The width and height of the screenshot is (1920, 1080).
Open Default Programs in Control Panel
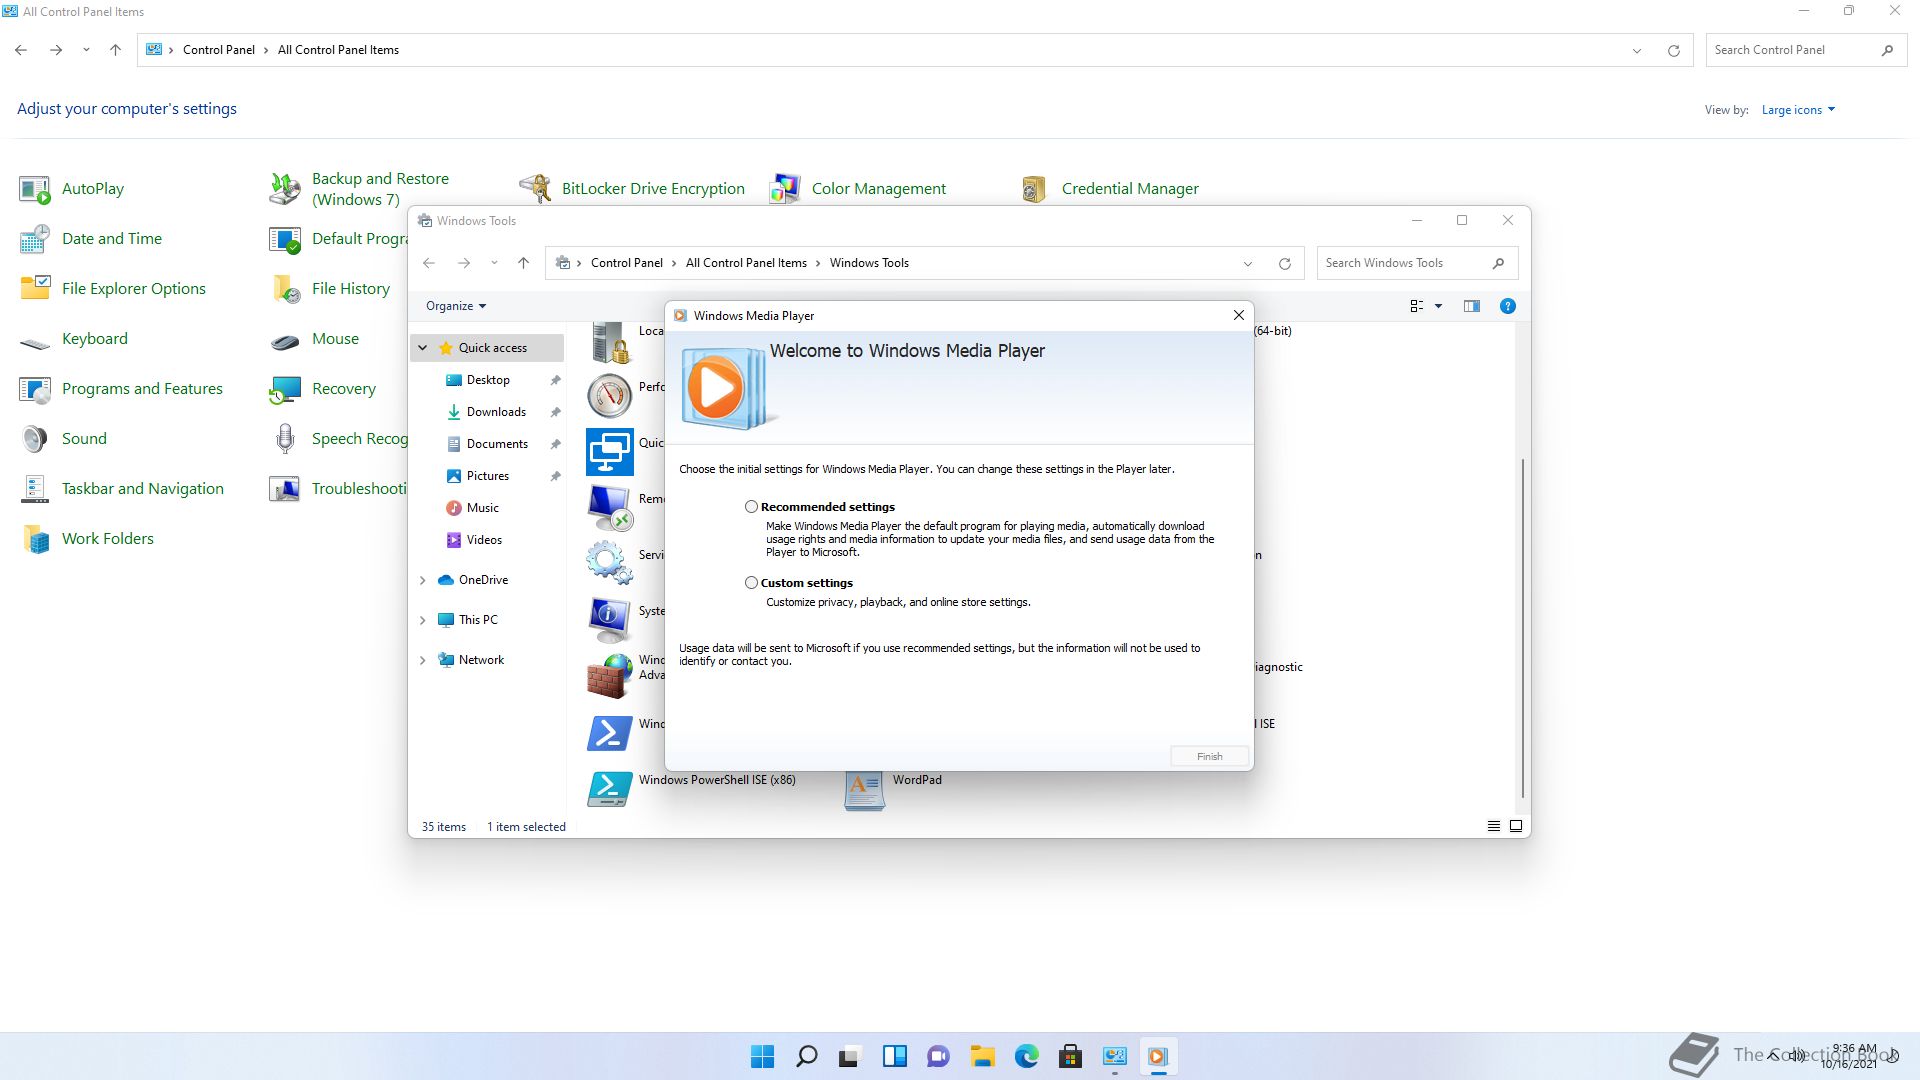coord(338,239)
